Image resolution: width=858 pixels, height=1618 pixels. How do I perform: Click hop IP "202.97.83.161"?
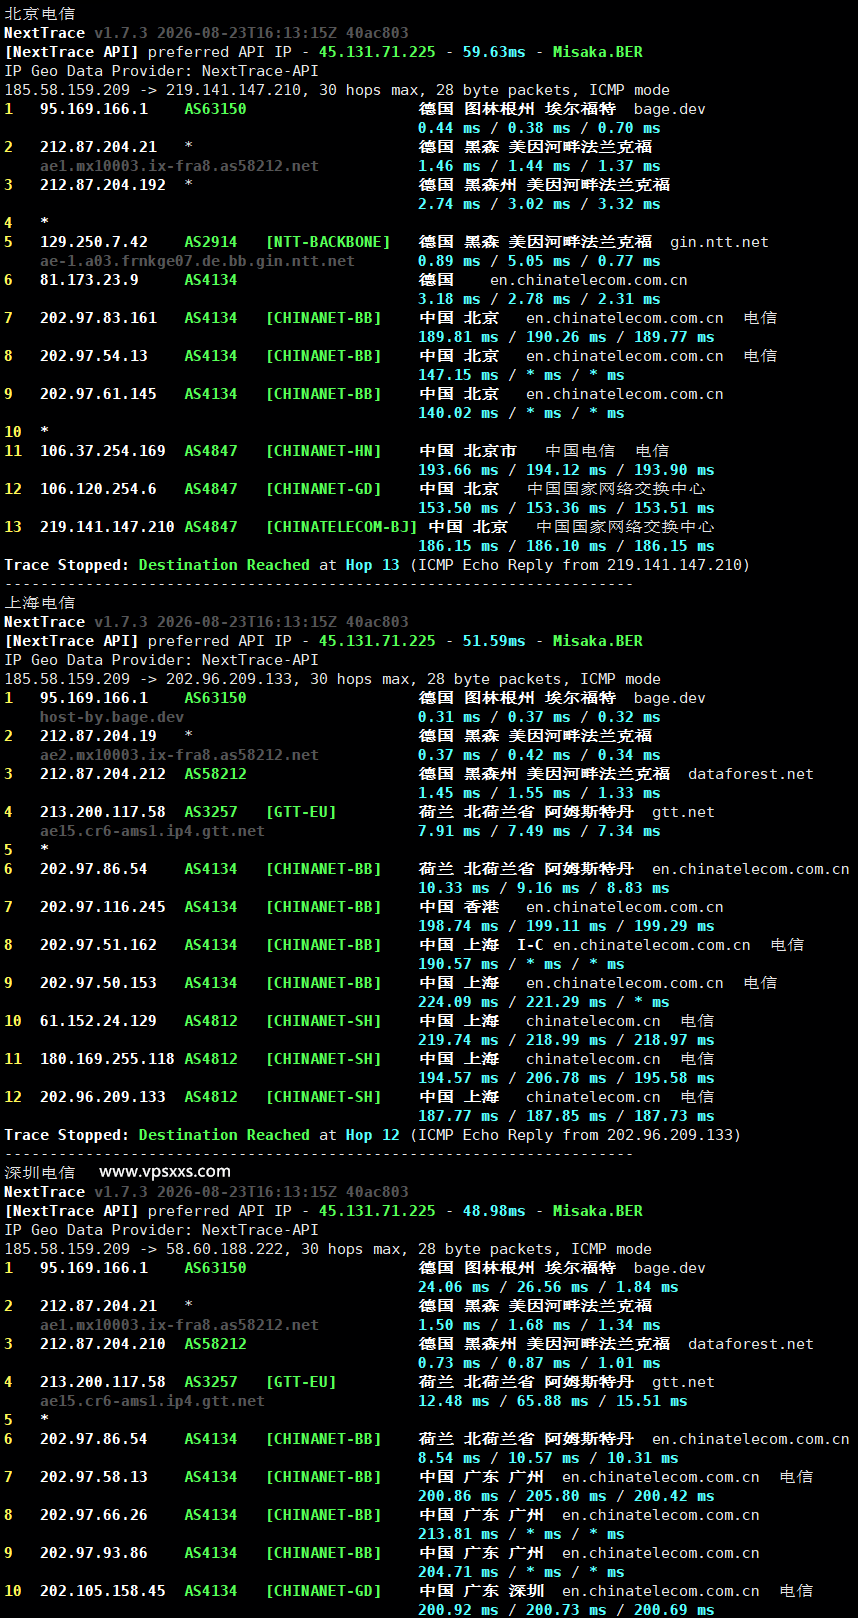(98, 318)
